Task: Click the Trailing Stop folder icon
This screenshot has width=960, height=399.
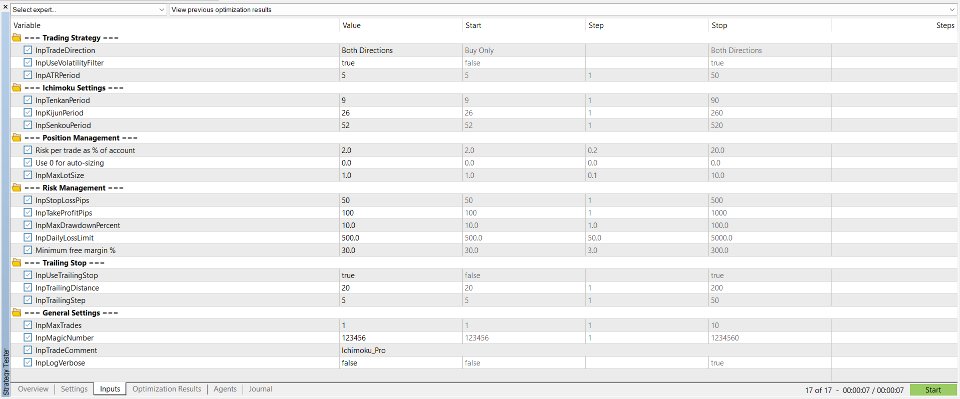Action: pos(17,263)
